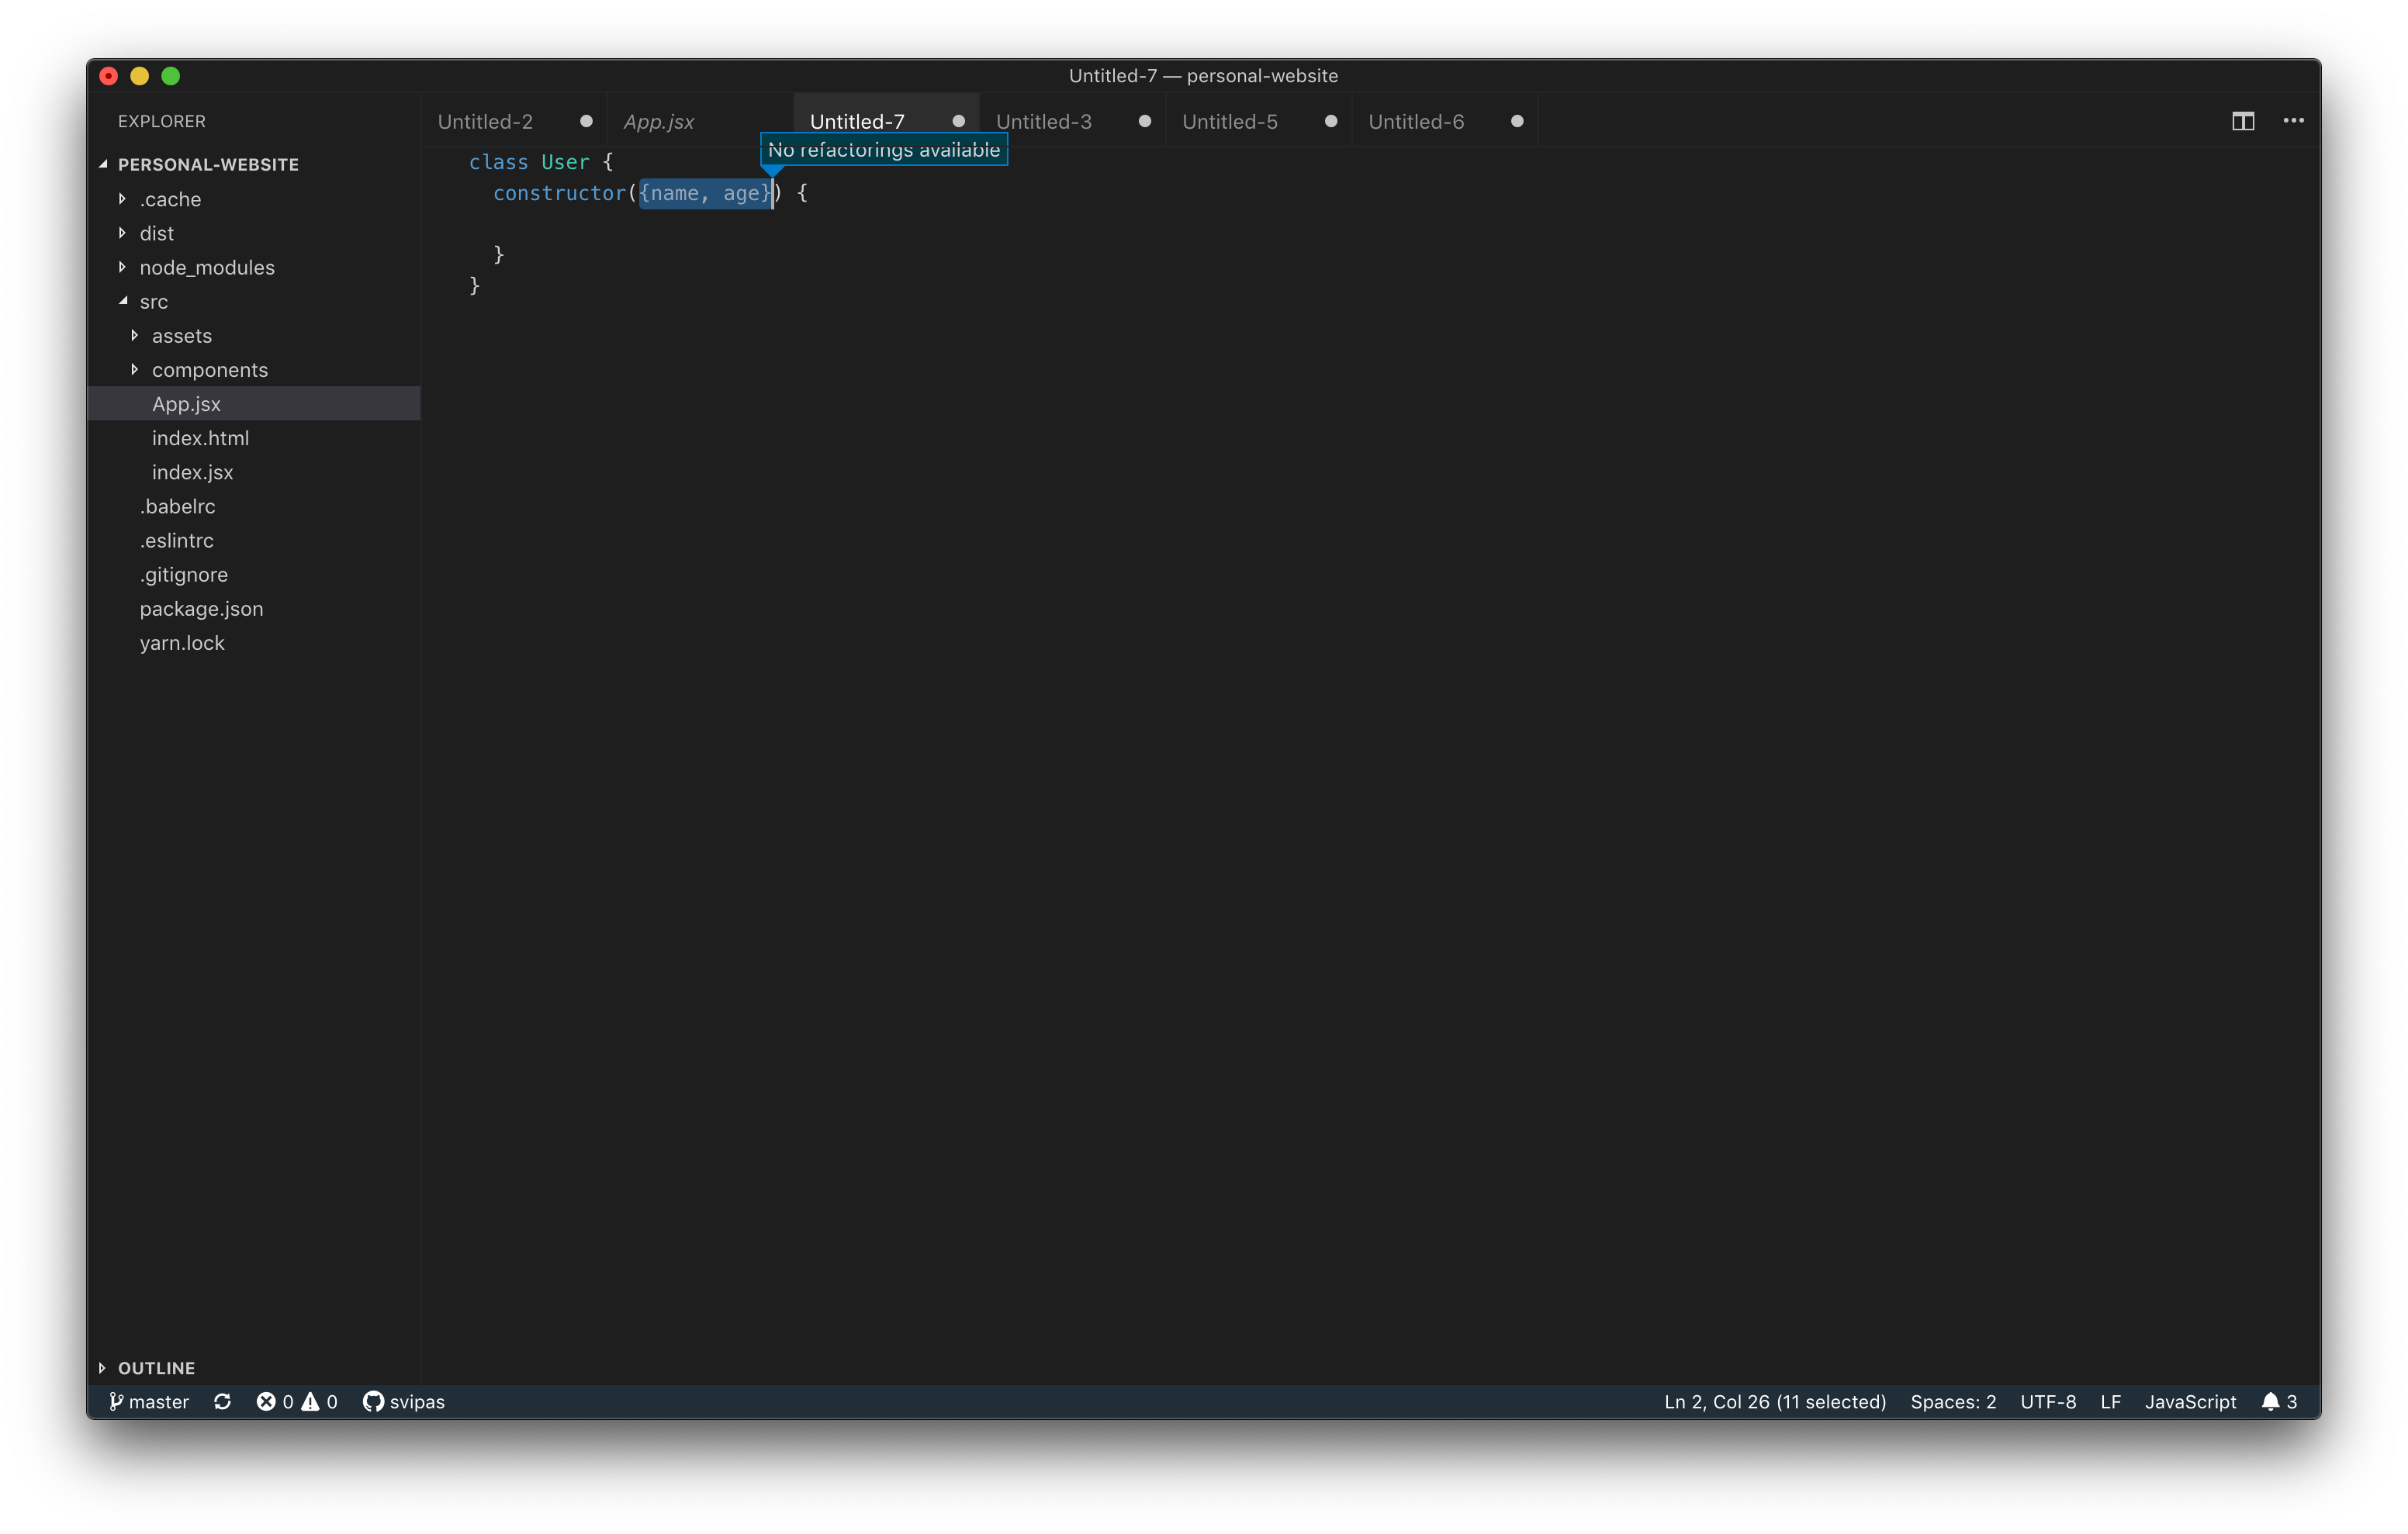This screenshot has height=1534, width=2408.
Task: Open the editor more actions ellipsis
Action: (x=2293, y=121)
